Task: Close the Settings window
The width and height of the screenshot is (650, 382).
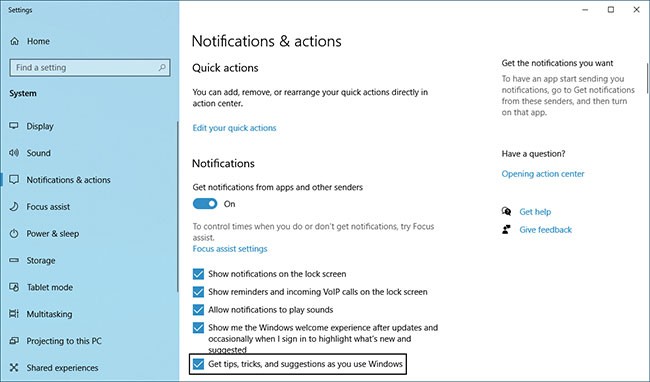Action: click(637, 10)
